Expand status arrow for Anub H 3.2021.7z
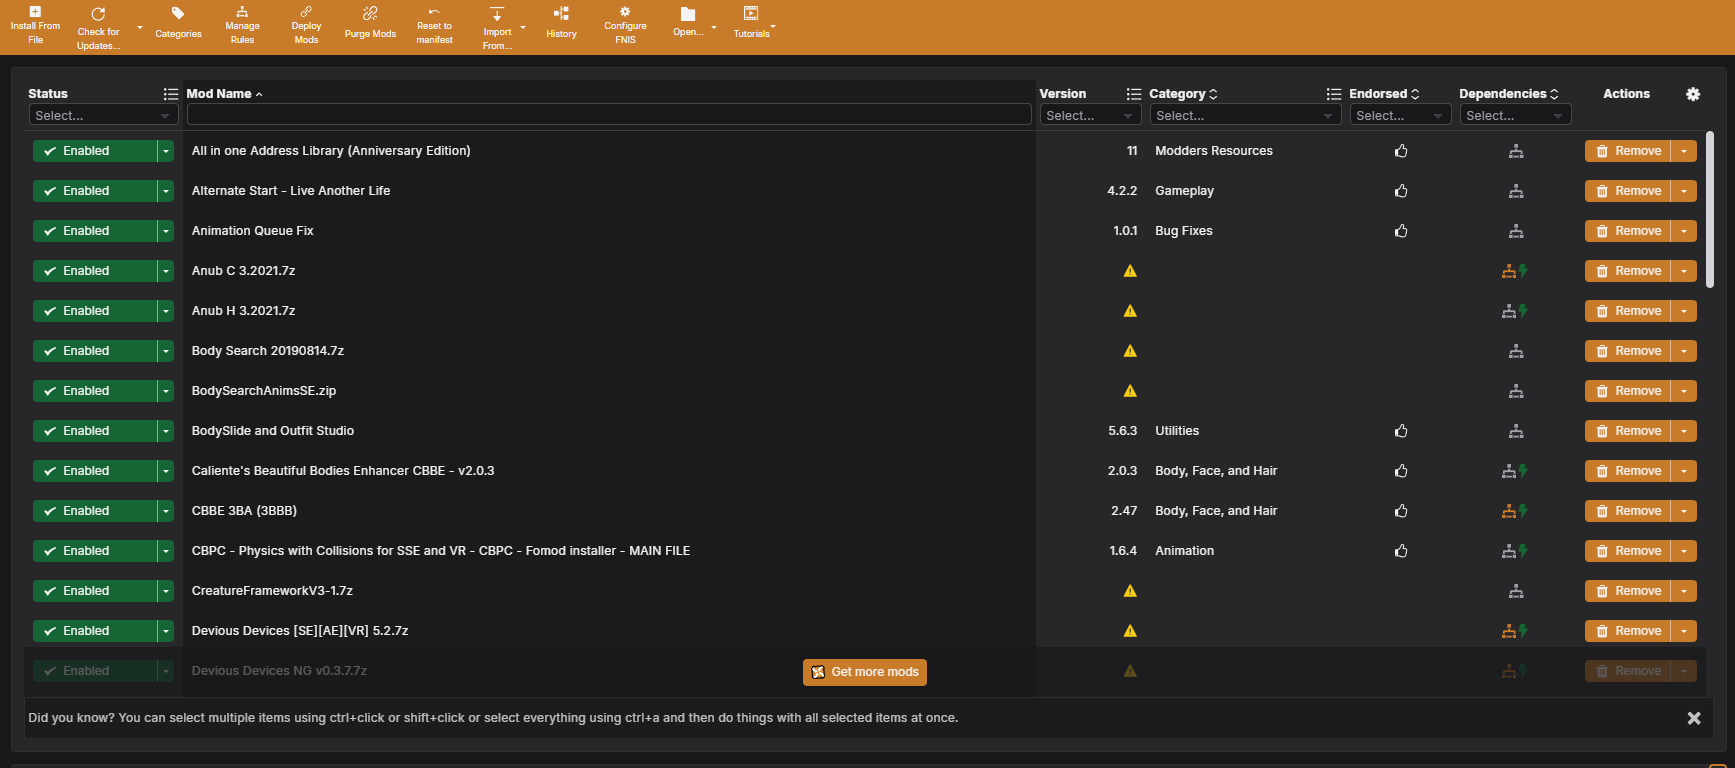The width and height of the screenshot is (1735, 768). click(x=166, y=311)
